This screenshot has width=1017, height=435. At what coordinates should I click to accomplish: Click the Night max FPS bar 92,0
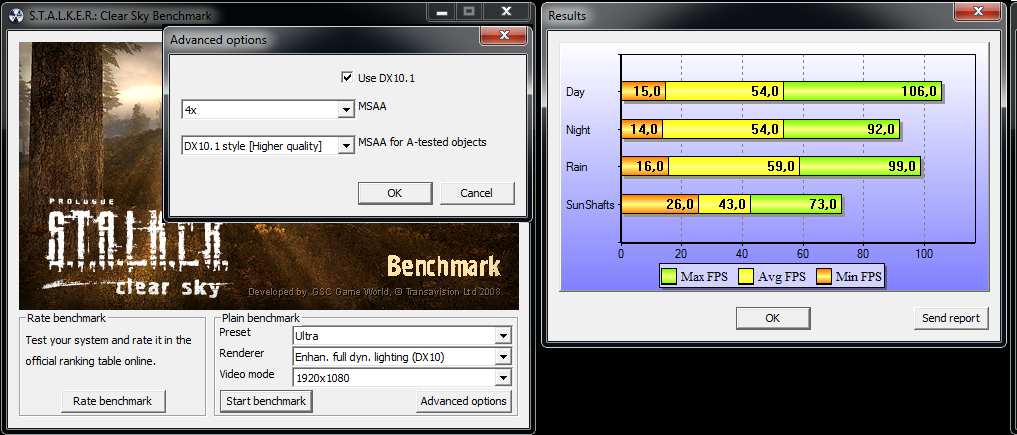coord(842,130)
